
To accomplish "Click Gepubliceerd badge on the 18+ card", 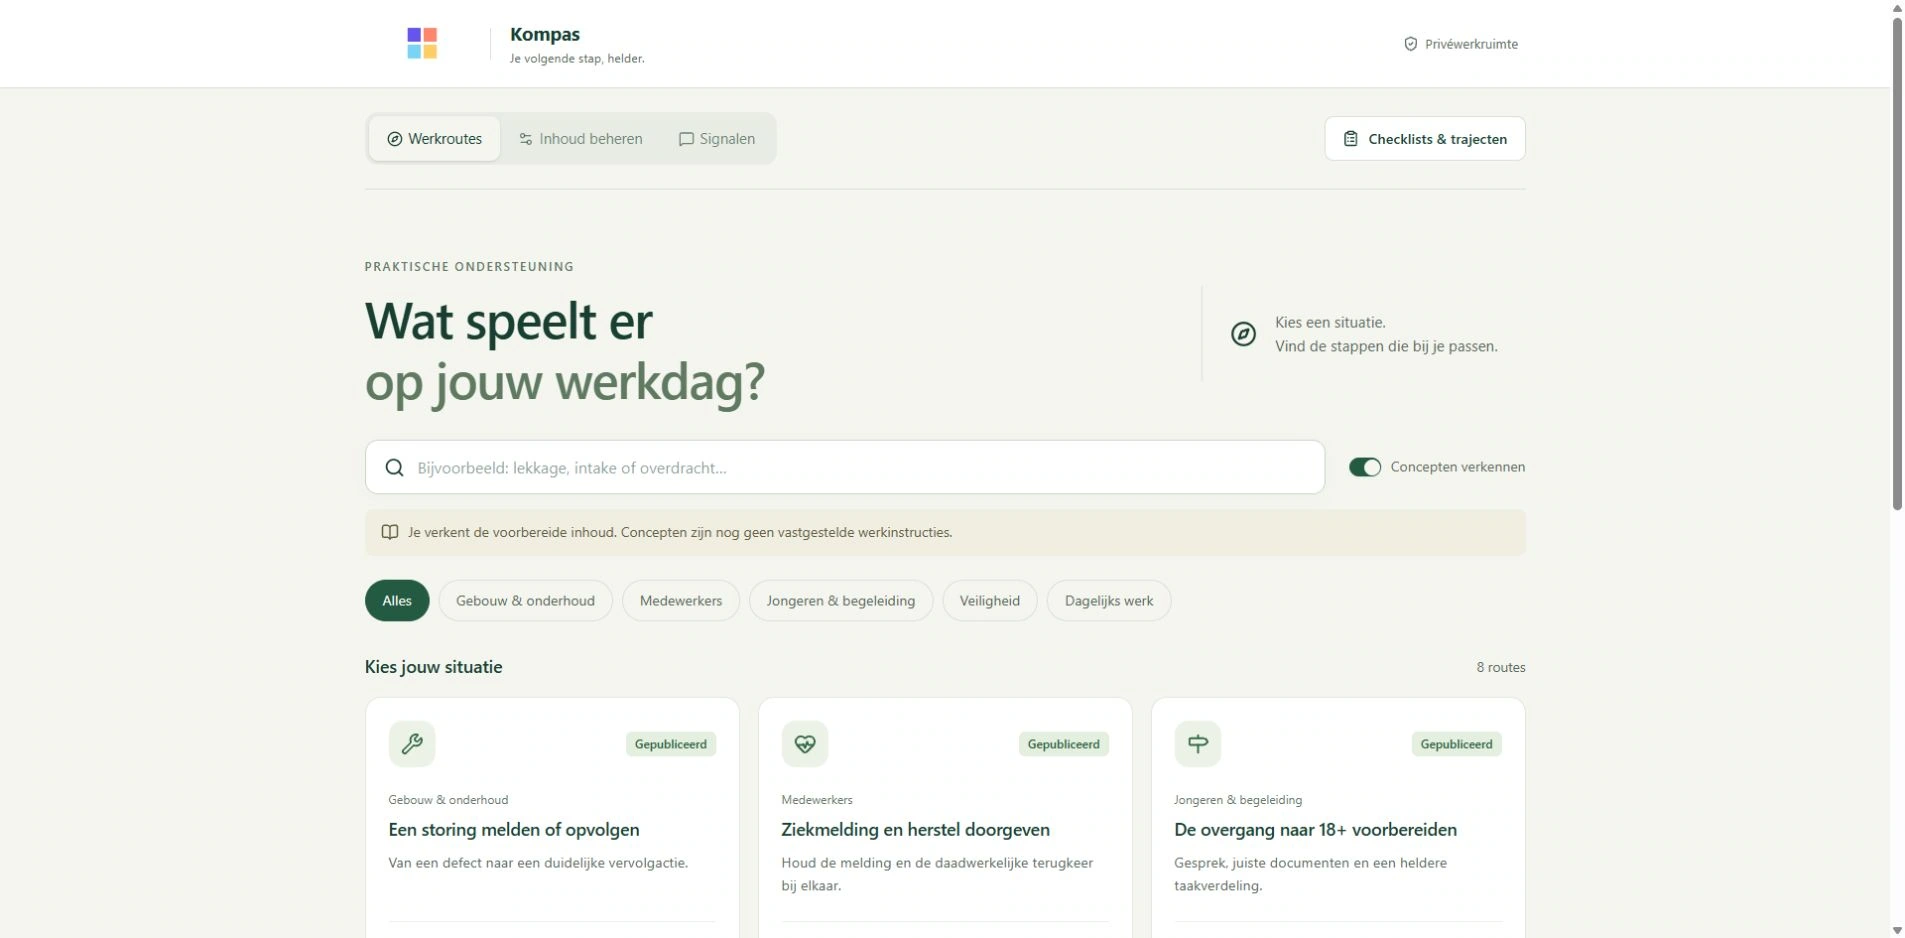I will coord(1457,744).
